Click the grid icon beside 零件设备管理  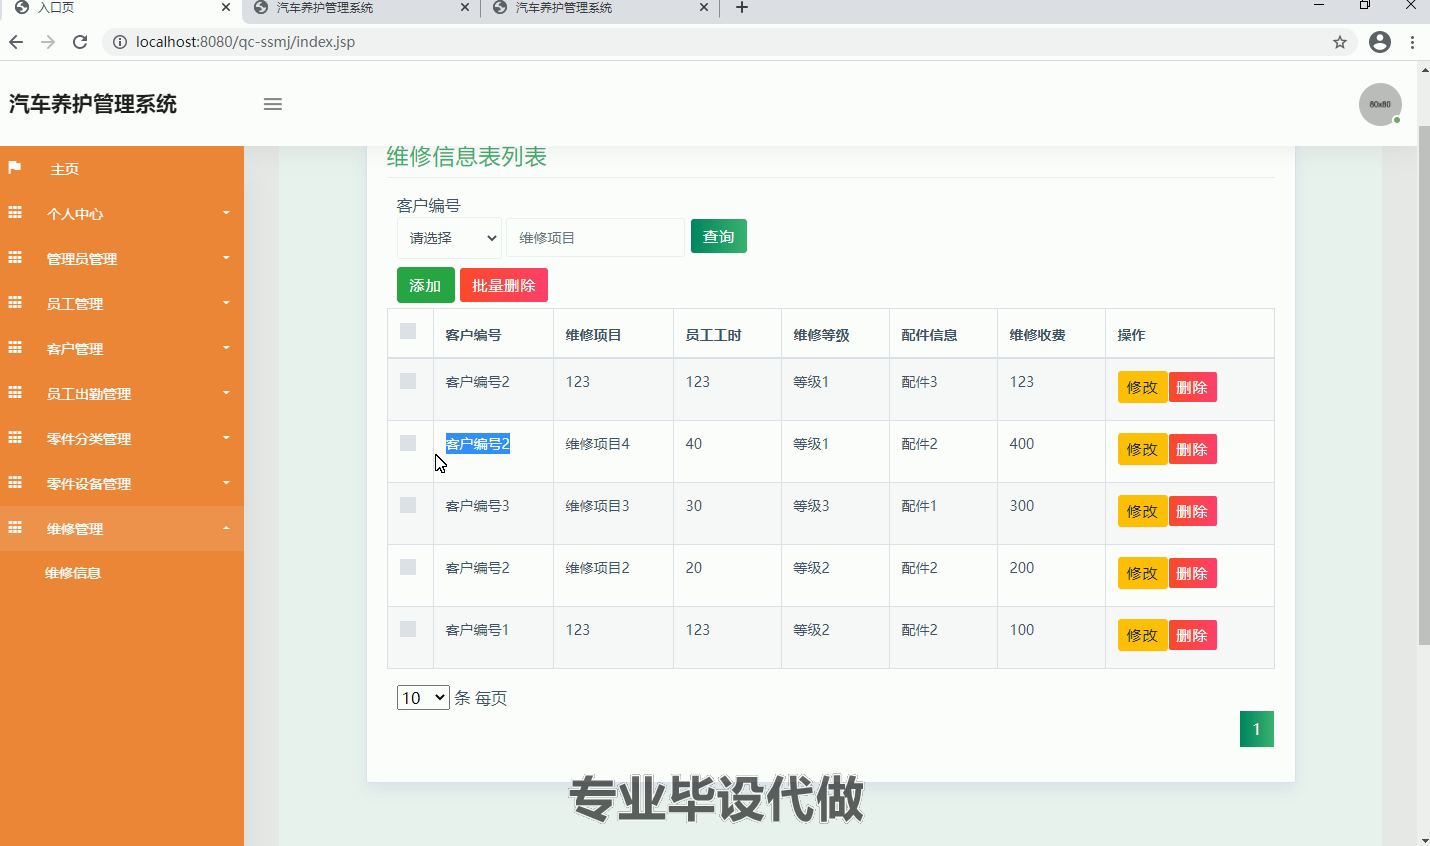click(x=15, y=483)
